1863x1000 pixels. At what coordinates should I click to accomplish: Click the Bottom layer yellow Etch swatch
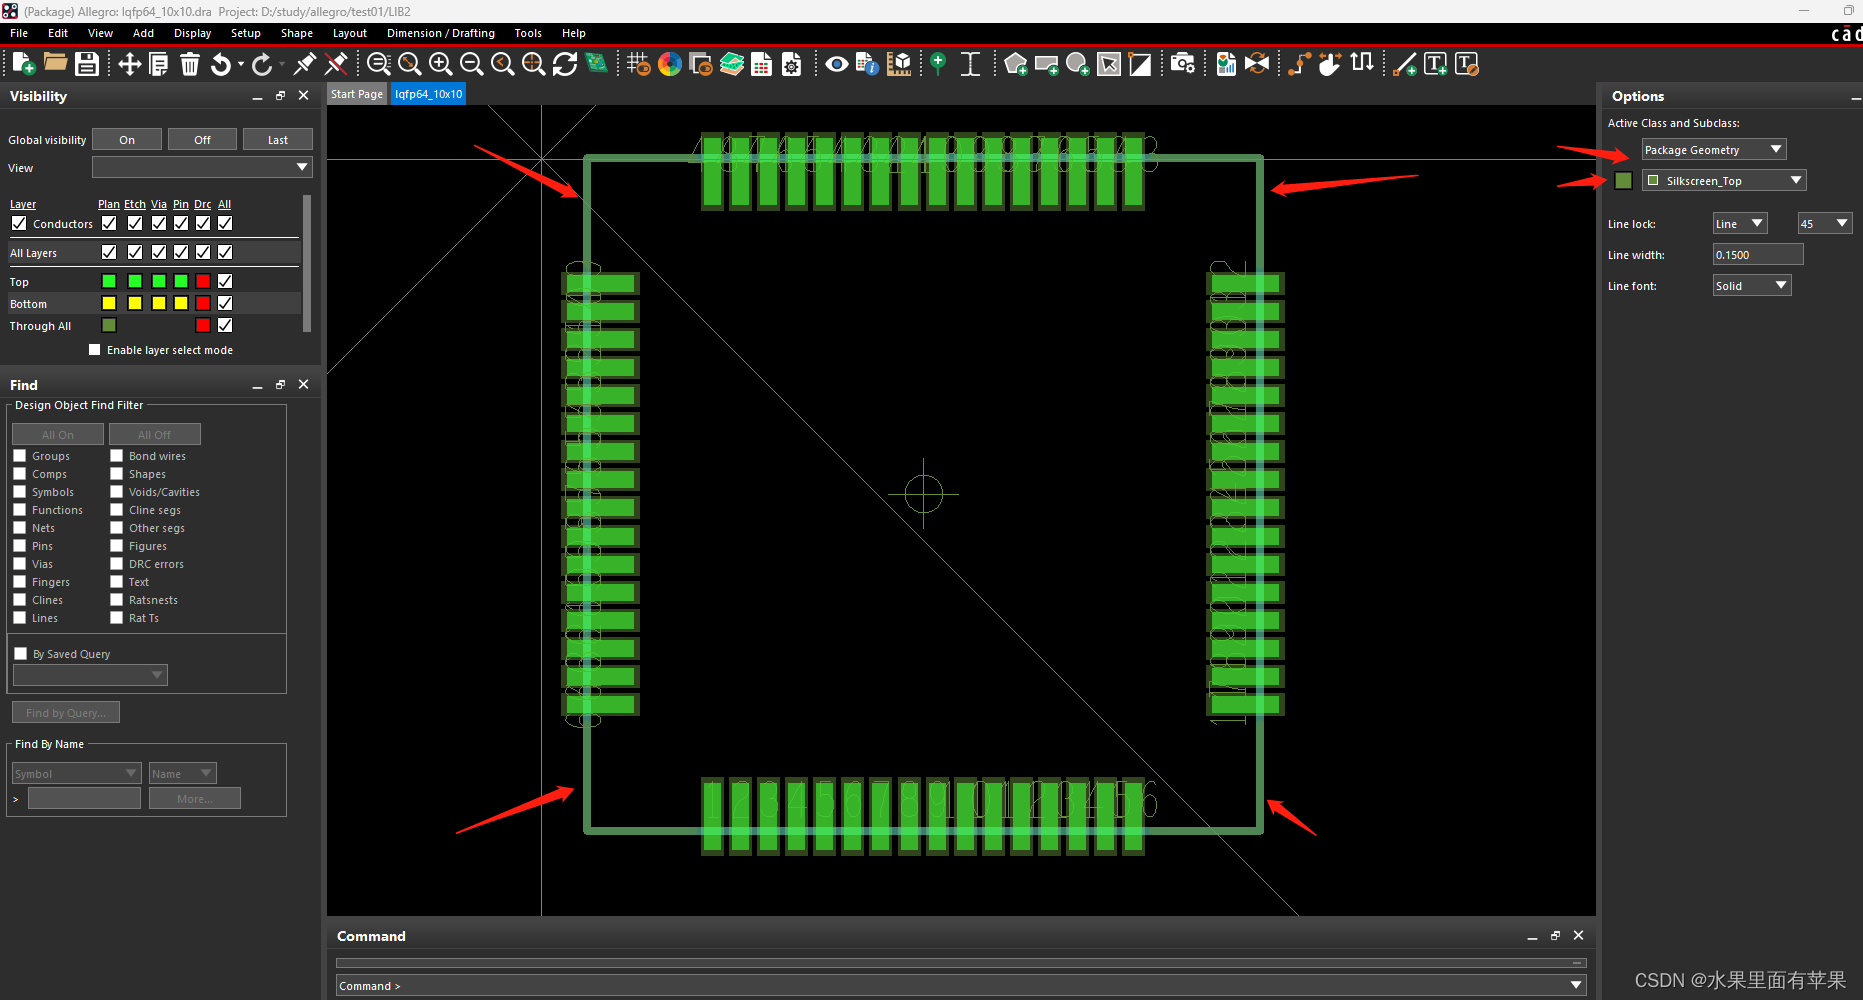pyautogui.click(x=135, y=303)
